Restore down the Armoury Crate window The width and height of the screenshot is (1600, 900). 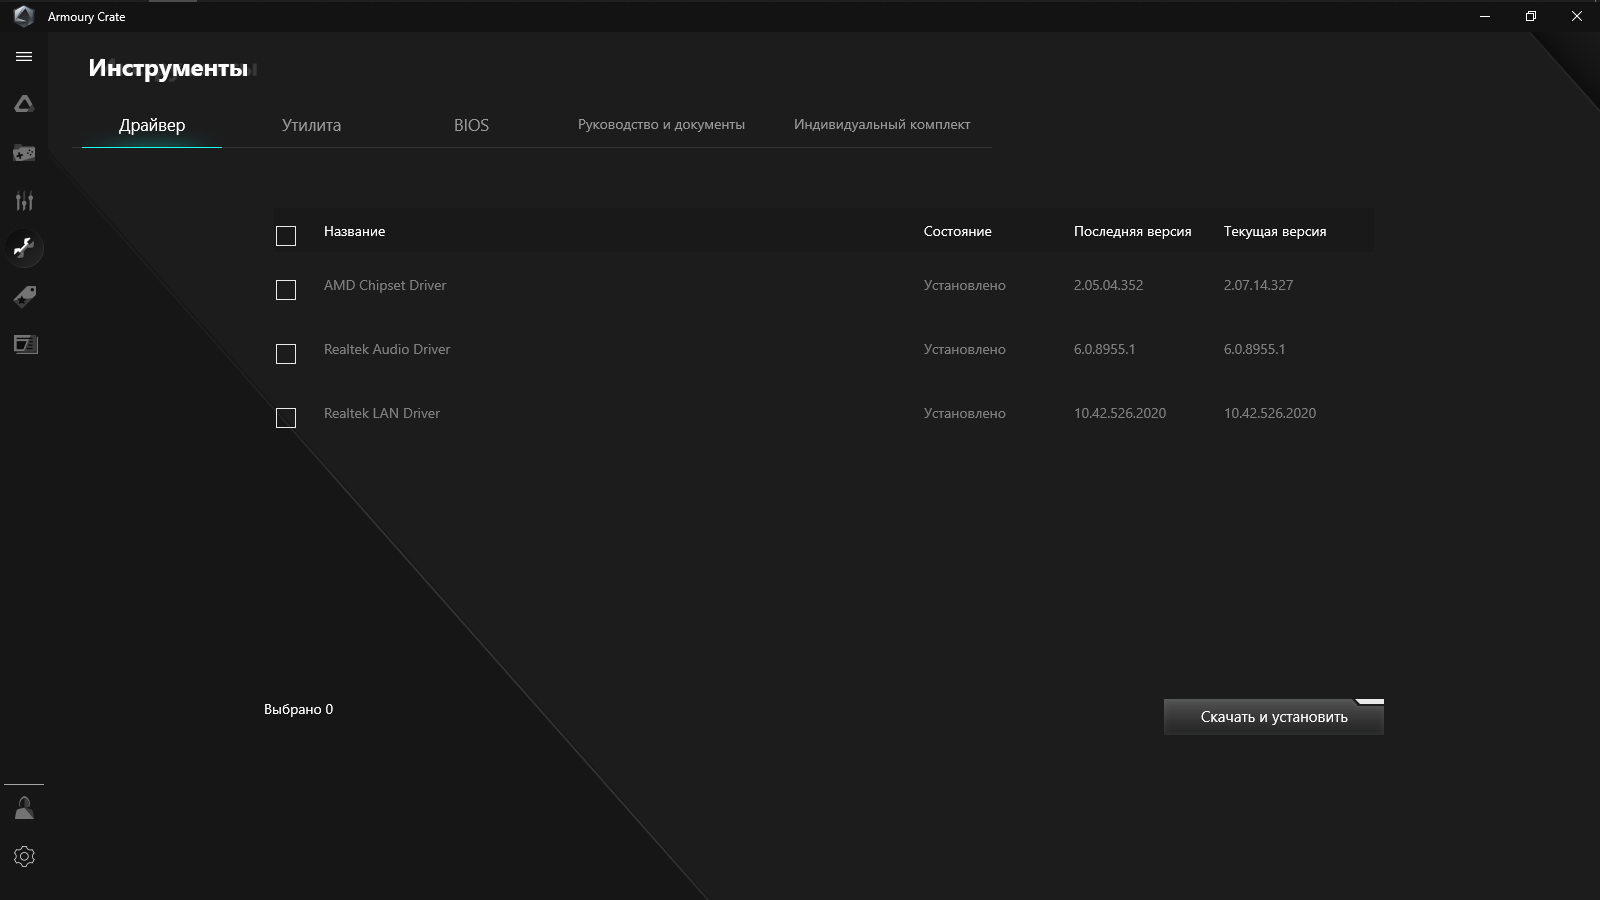pyautogui.click(x=1531, y=16)
